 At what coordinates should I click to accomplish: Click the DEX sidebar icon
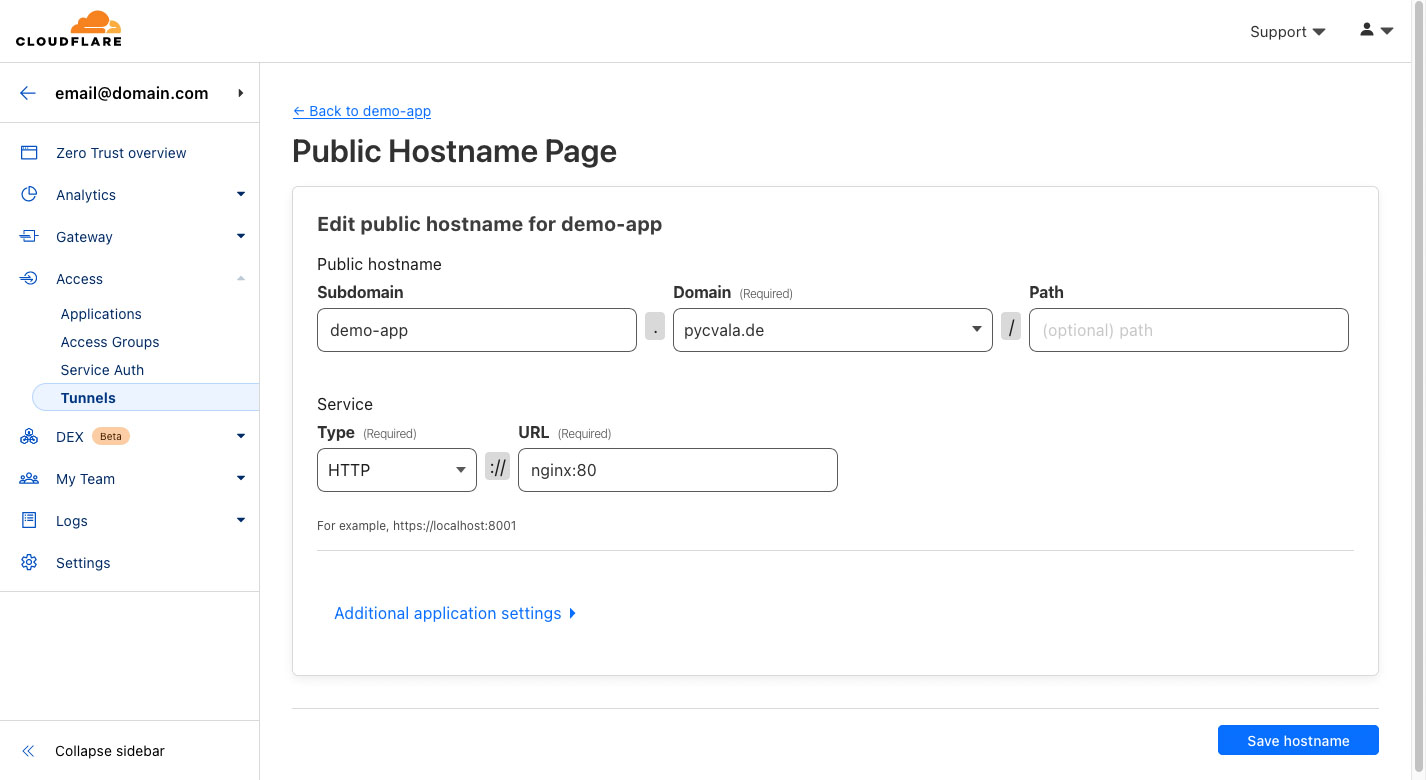(x=29, y=437)
